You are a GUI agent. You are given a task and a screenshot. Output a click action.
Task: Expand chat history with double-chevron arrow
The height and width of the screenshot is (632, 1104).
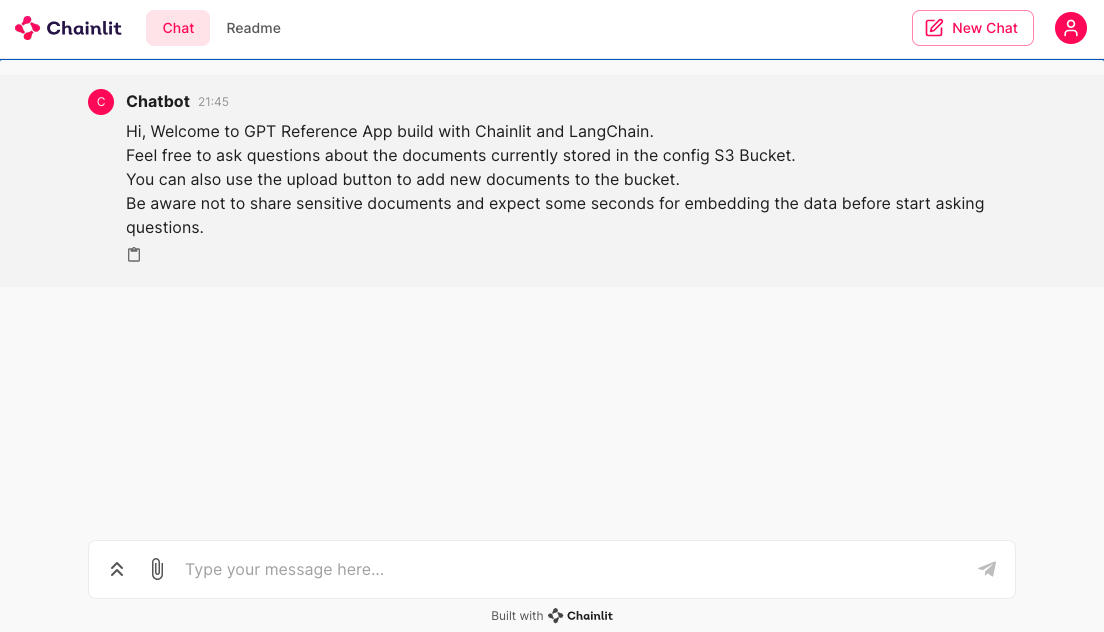(117, 569)
